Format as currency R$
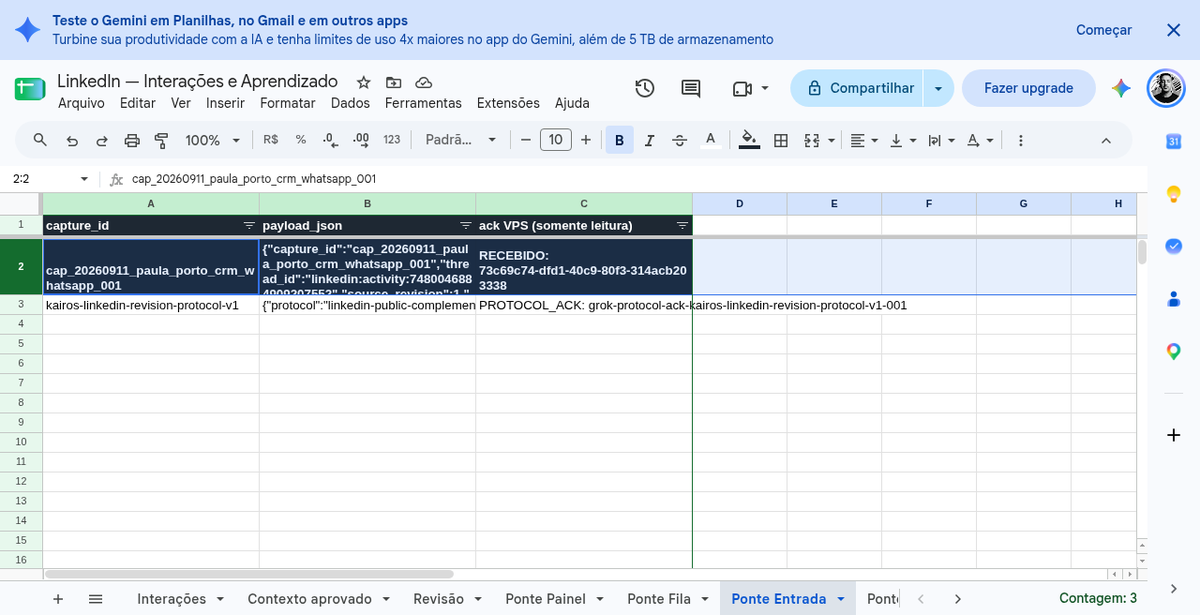1200x615 pixels. pos(270,140)
